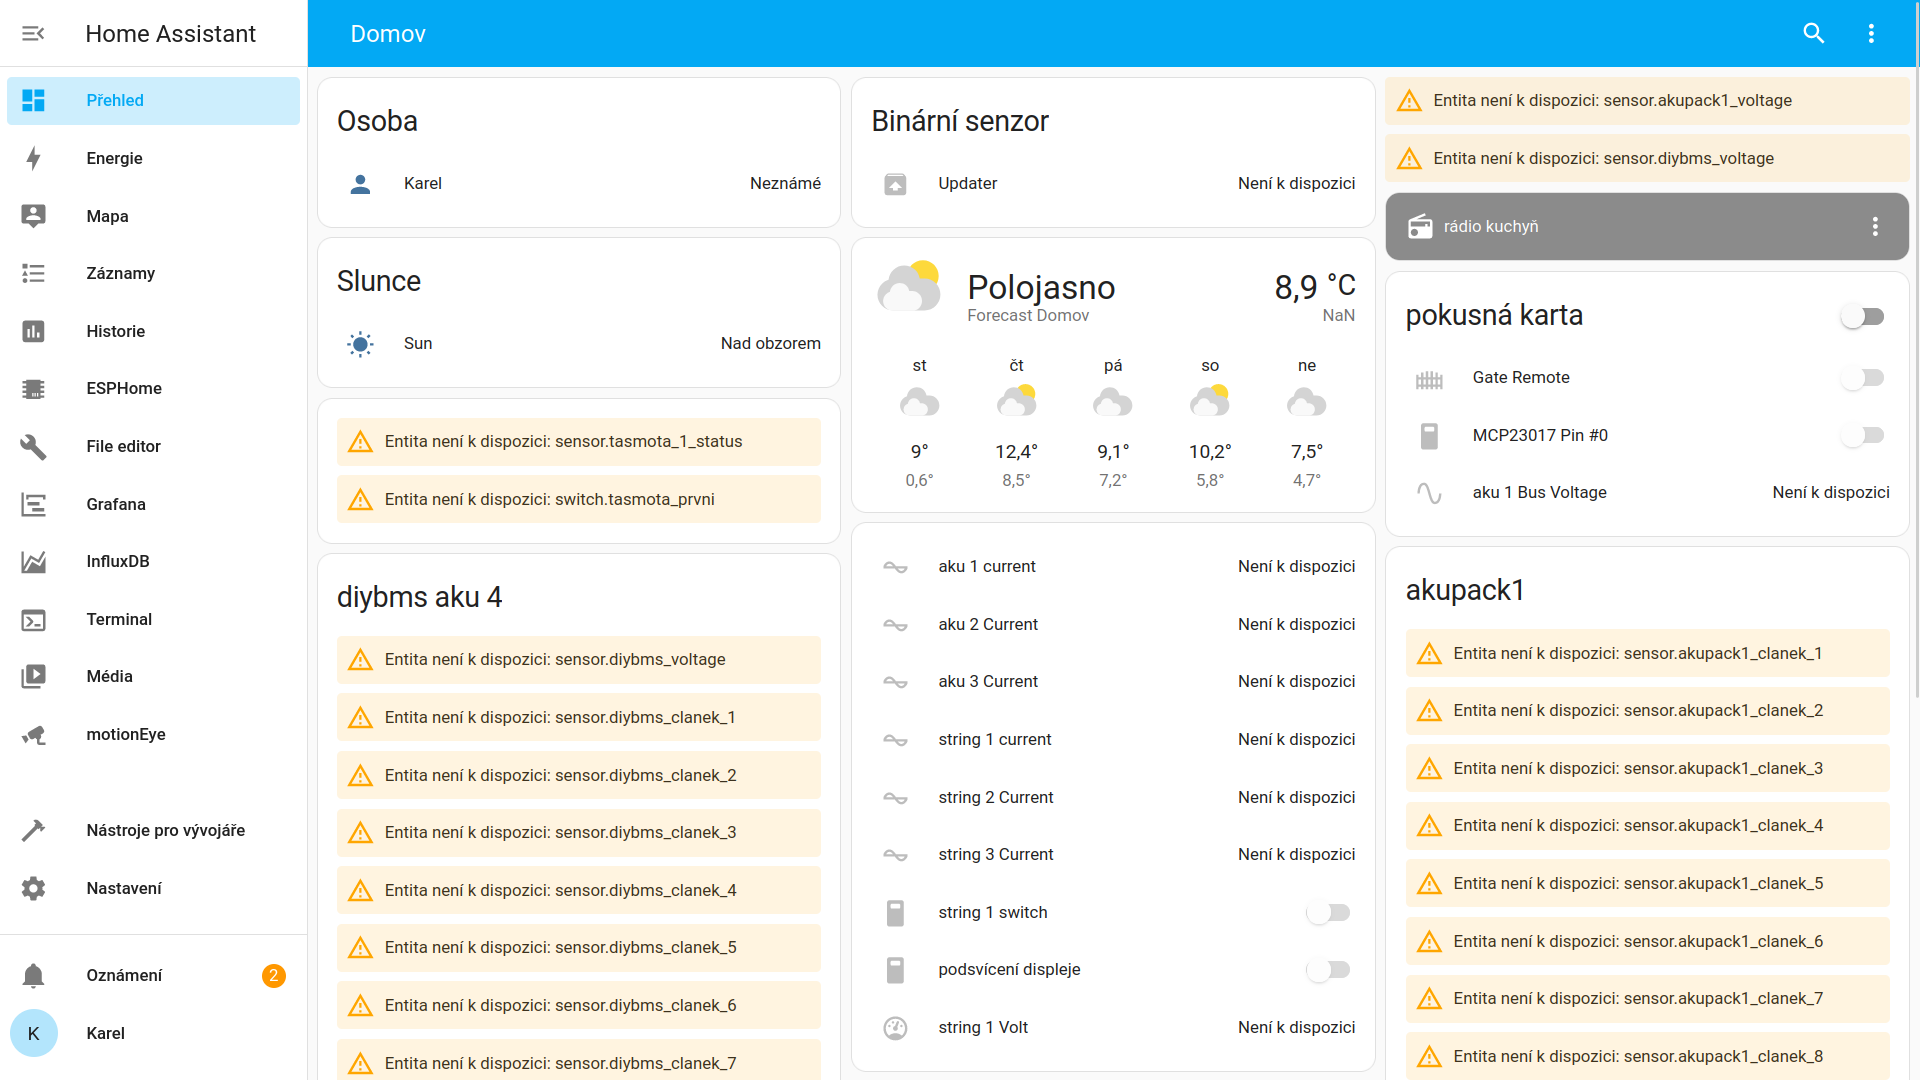Go to ESPHome in the sidebar

click(x=124, y=388)
